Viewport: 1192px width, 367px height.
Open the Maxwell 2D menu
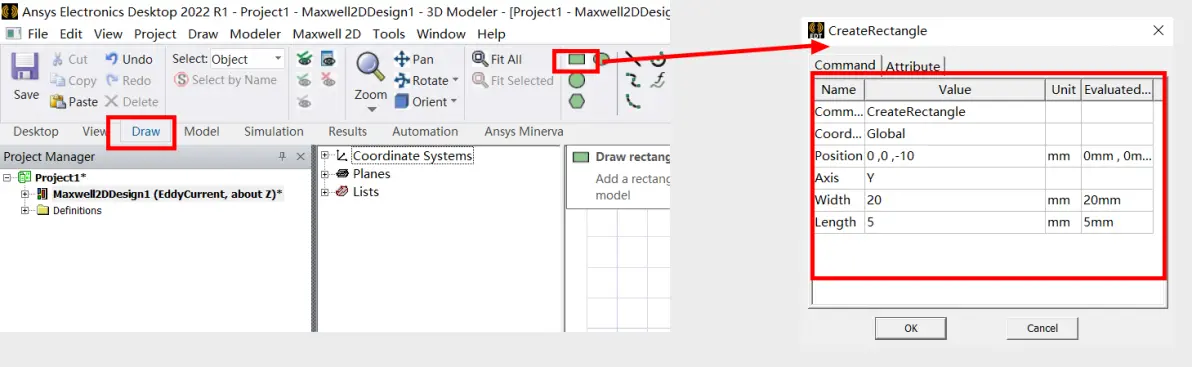327,34
